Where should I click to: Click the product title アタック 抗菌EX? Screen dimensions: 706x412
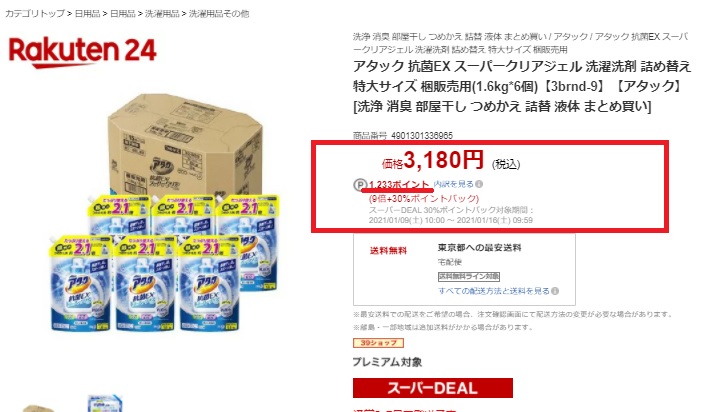[x=522, y=86]
